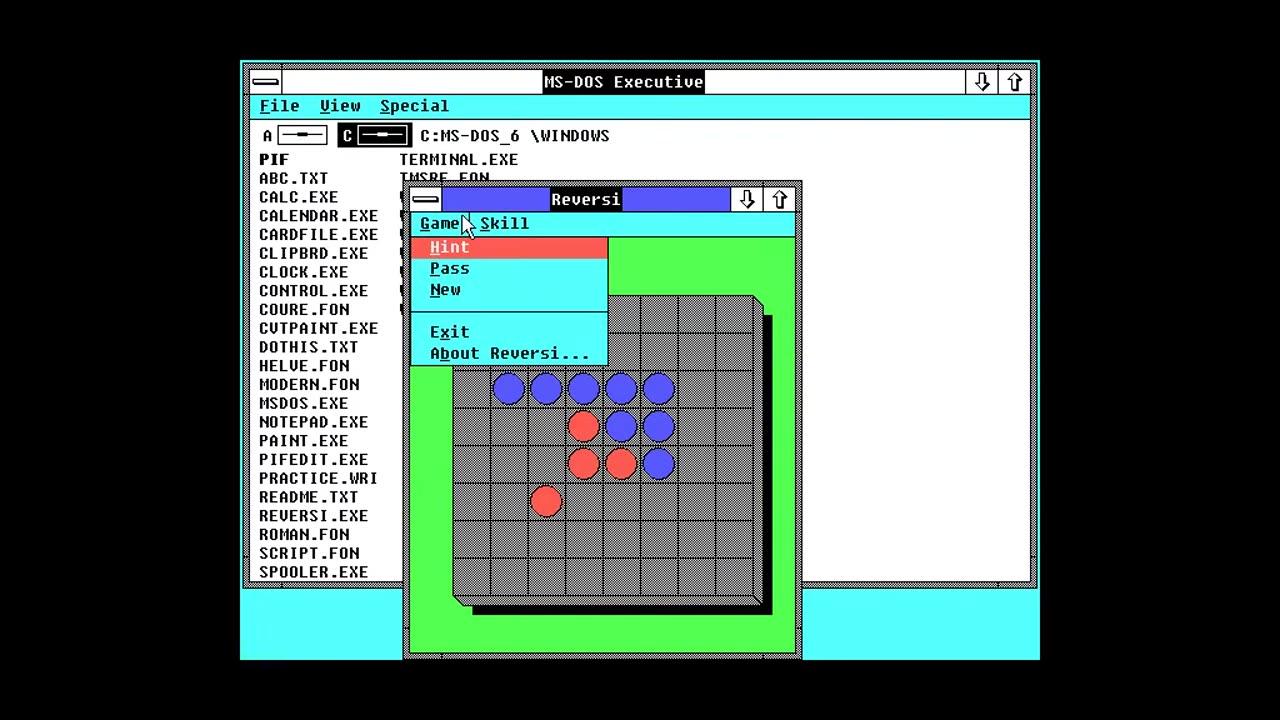The image size is (1280, 720).
Task: Select CONTROL.EXE in the file list
Action: point(314,291)
